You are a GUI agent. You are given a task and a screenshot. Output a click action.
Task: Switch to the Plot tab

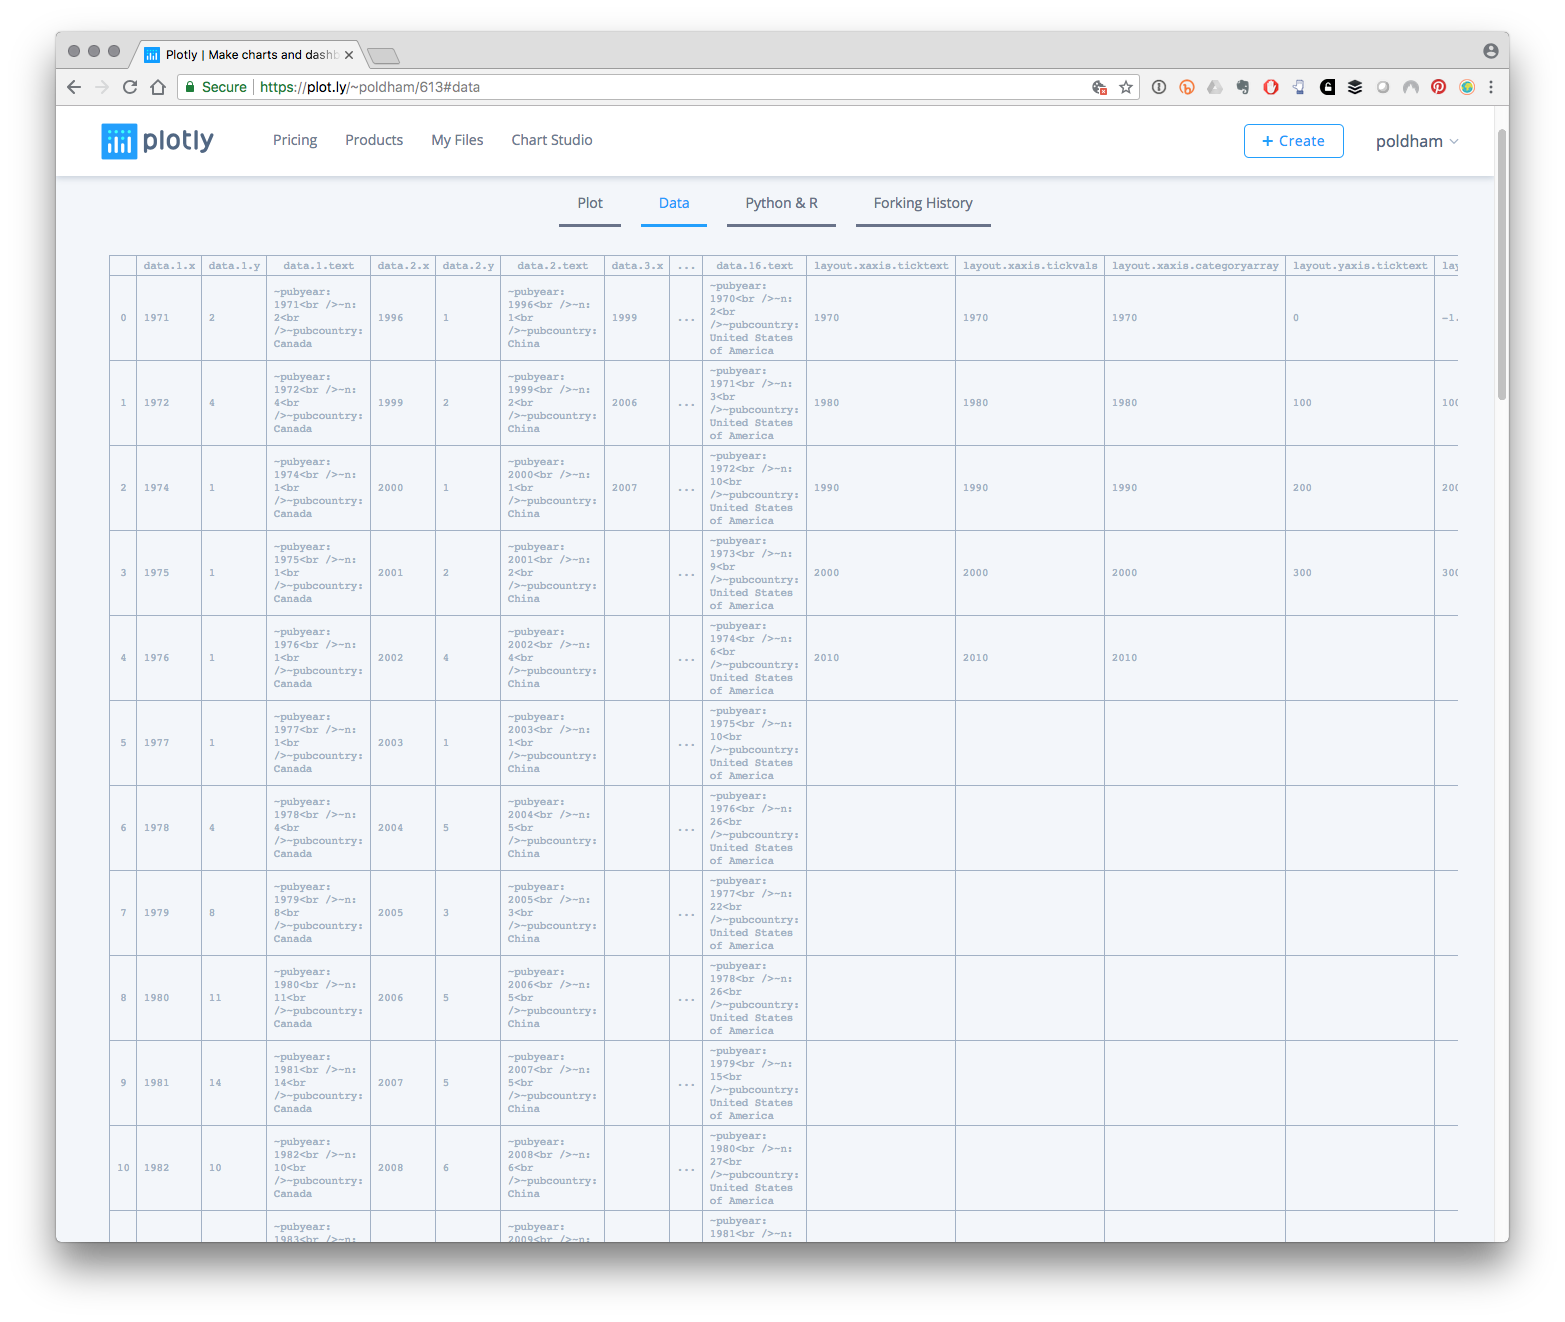pyautogui.click(x=590, y=203)
